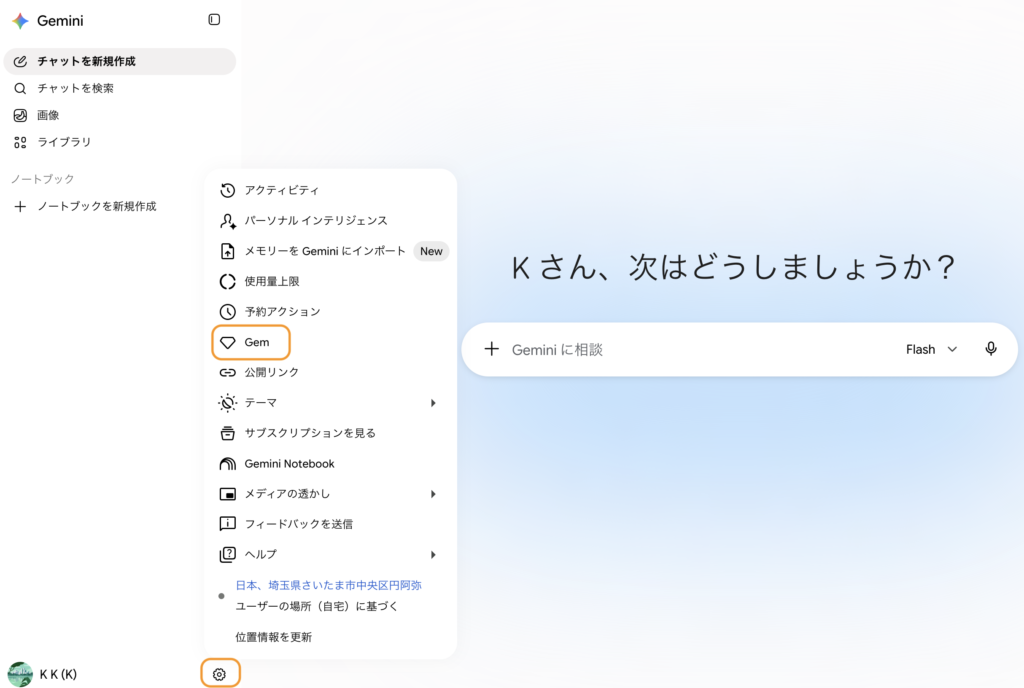Click the plus icon beside ノートブックを新規作成

pyautogui.click(x=20, y=206)
